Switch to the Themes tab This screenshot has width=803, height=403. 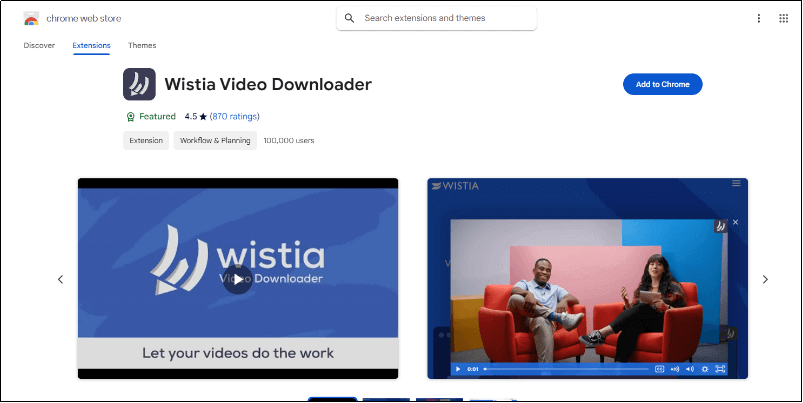(142, 45)
